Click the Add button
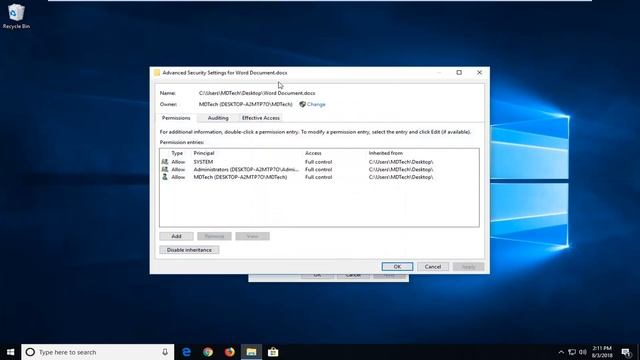Screen dimensions: 640x360 click(176, 236)
